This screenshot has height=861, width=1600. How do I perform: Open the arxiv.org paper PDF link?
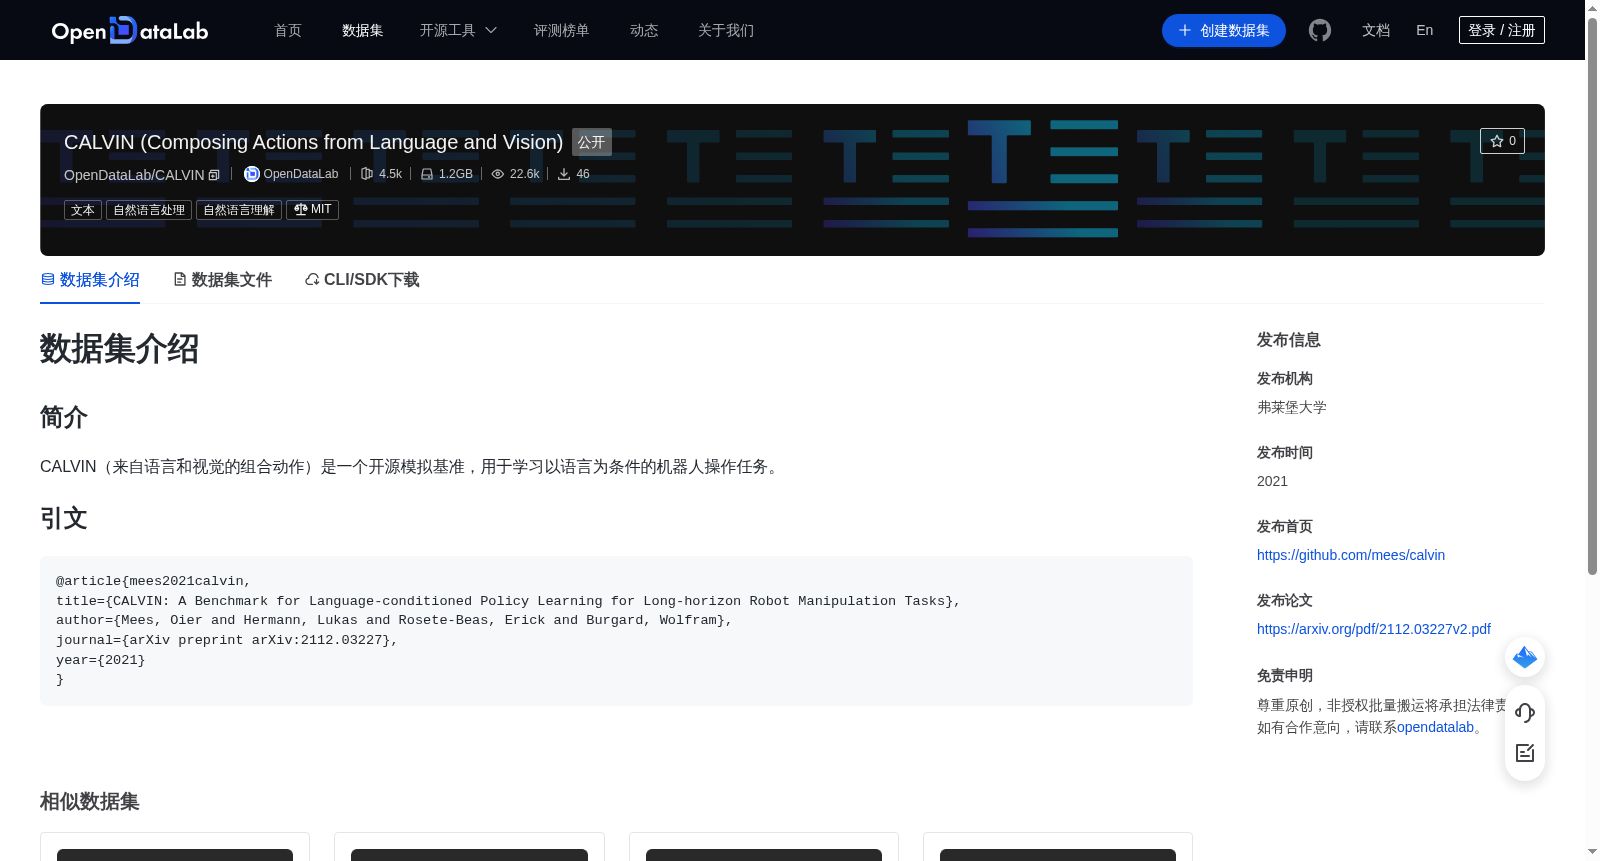point(1374,629)
